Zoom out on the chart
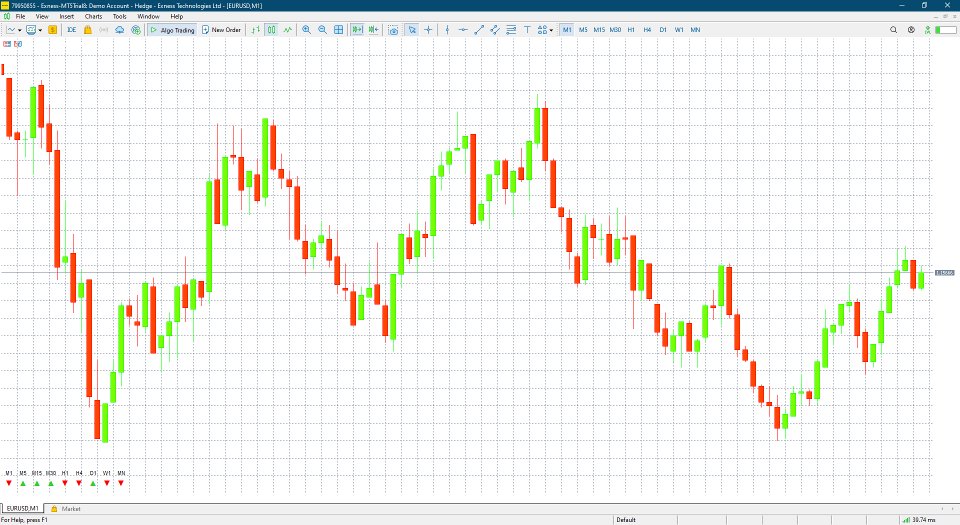960x525 pixels. pos(322,29)
